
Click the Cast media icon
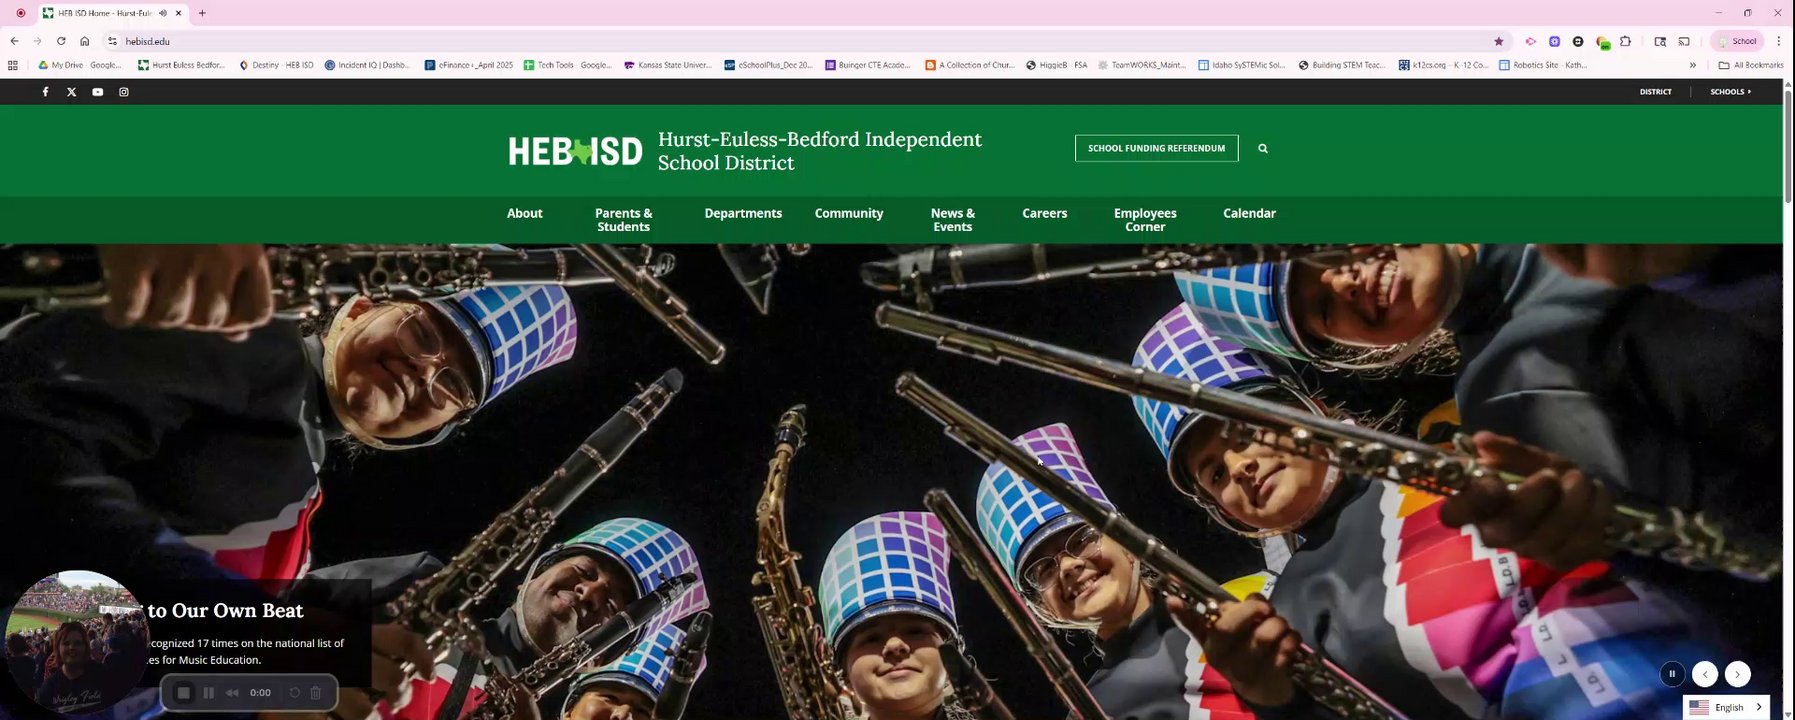1684,41
